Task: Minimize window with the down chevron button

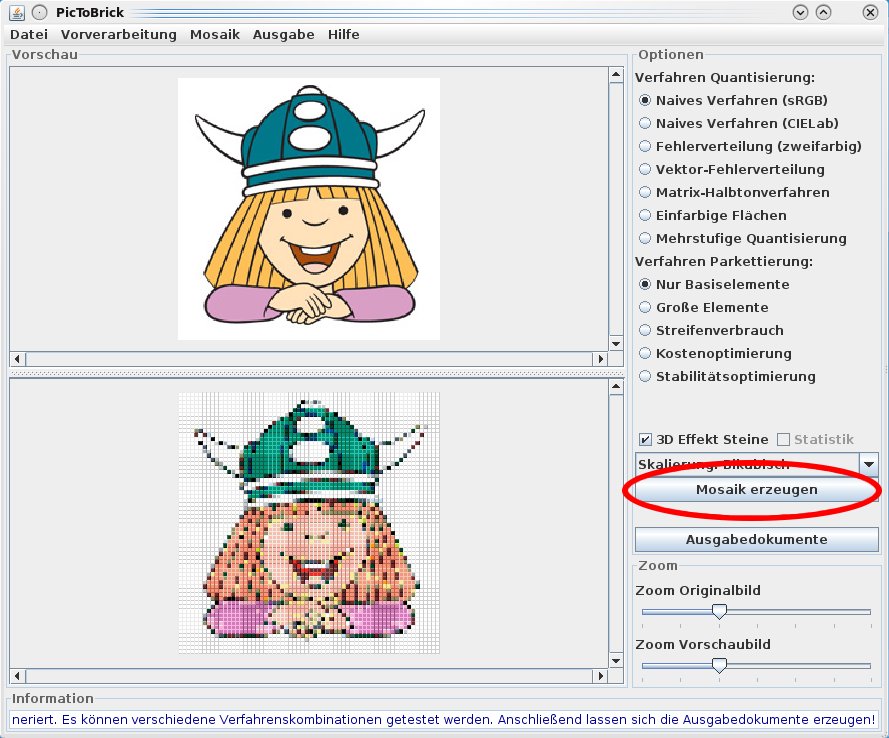Action: click(800, 12)
